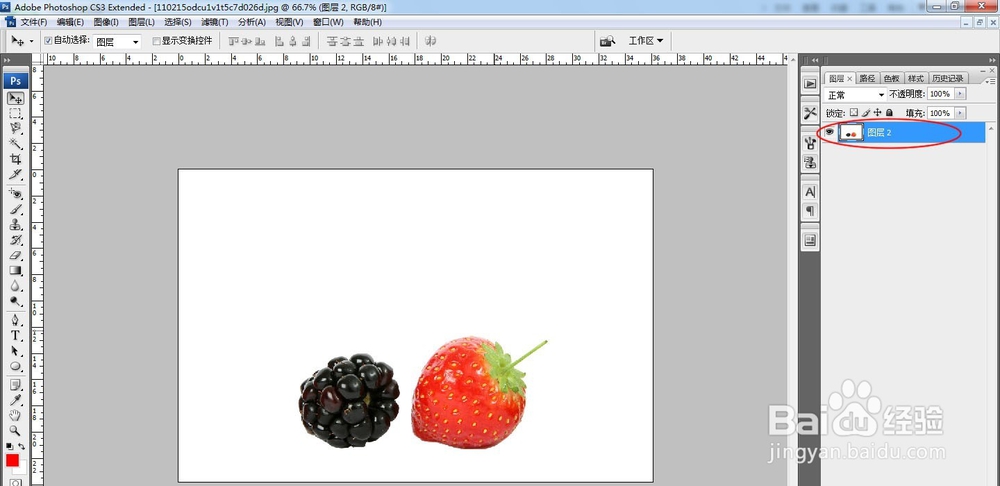Reset default foreground and background colors
Viewport: 1000px width, 486px height.
pos(10,446)
